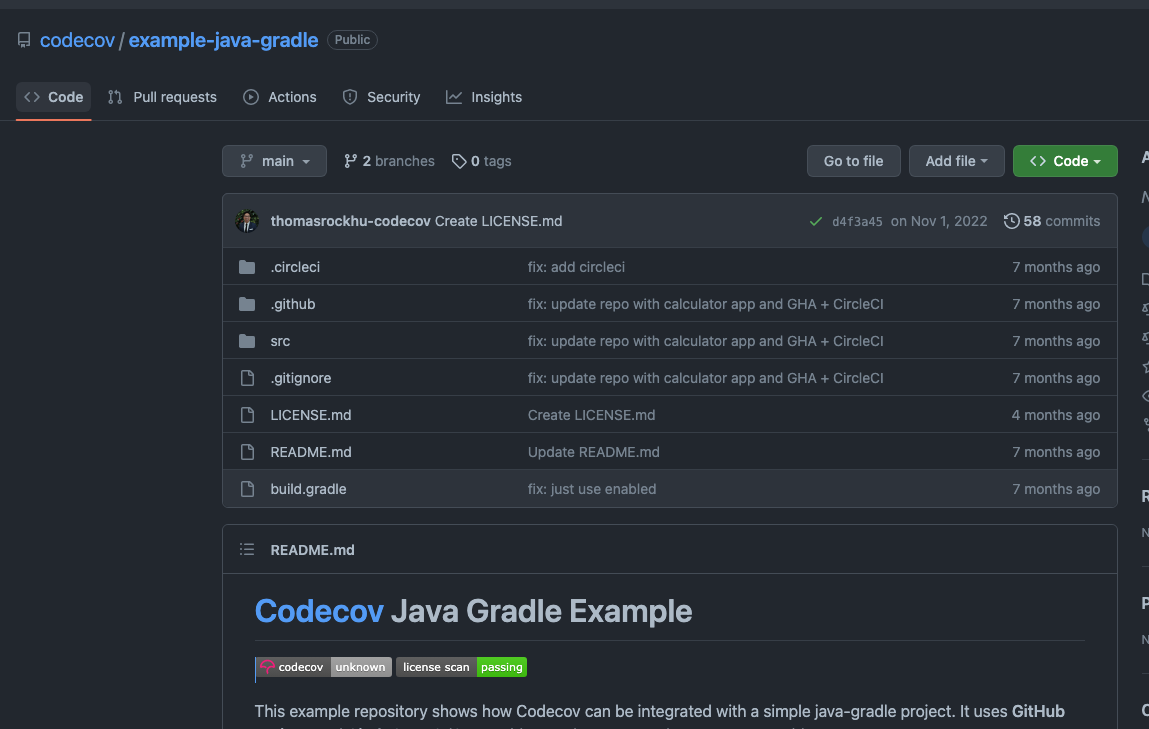
Task: Click the README table of contents list icon
Action: tap(247, 549)
